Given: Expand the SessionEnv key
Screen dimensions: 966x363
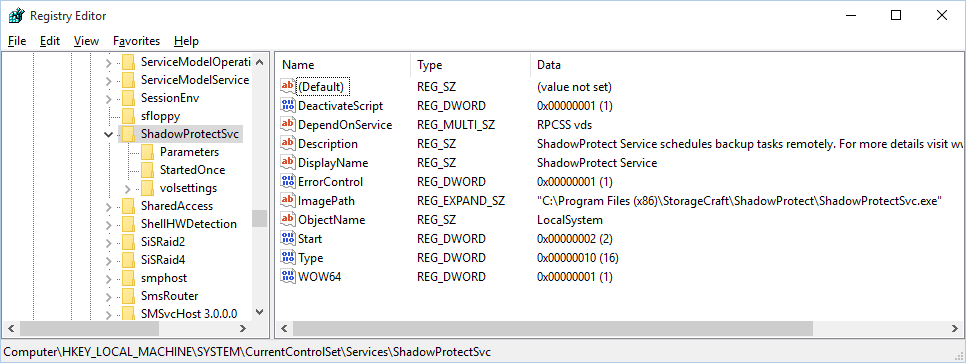Looking at the screenshot, I should coord(108,98).
